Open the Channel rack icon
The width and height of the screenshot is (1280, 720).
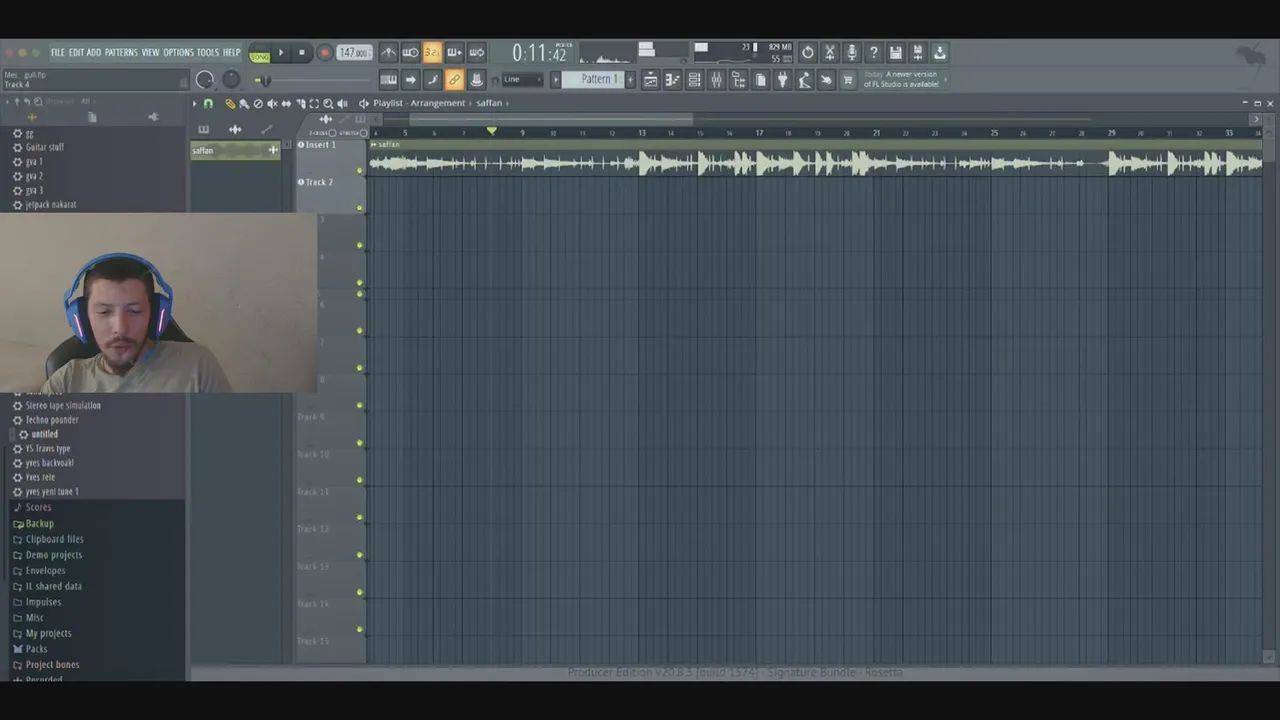click(694, 80)
